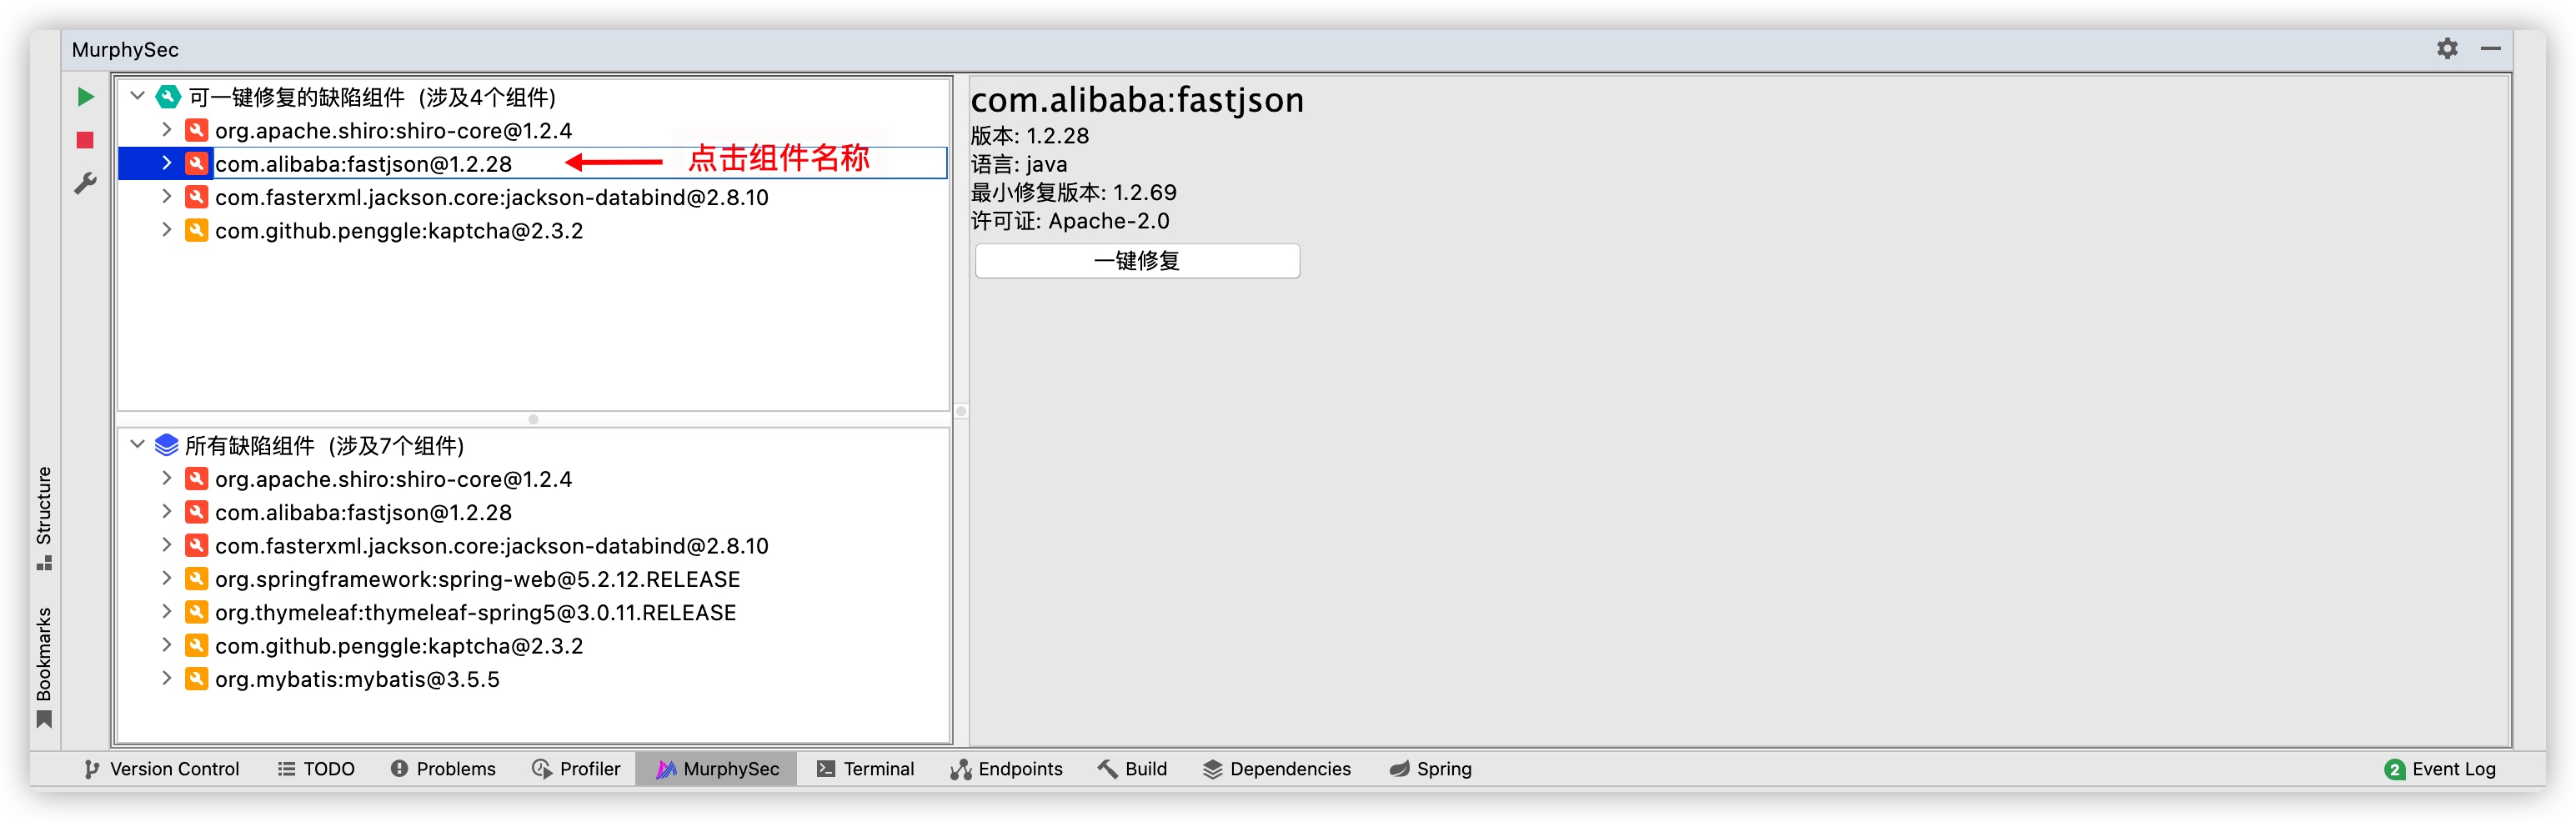2576x822 pixels.
Task: Open the Spring tab
Action: tap(1430, 769)
